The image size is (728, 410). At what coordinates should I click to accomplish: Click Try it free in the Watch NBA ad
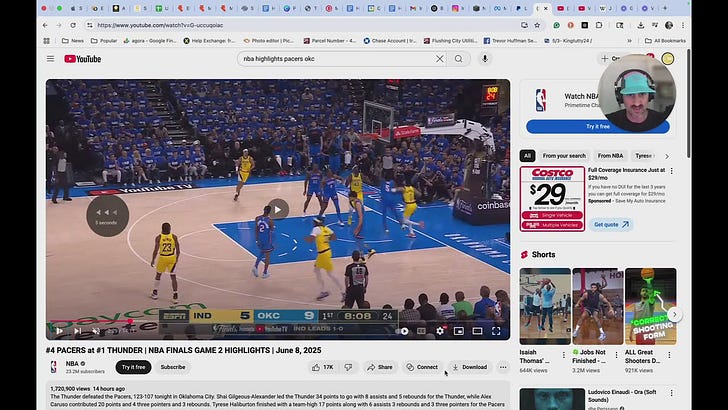point(598,126)
